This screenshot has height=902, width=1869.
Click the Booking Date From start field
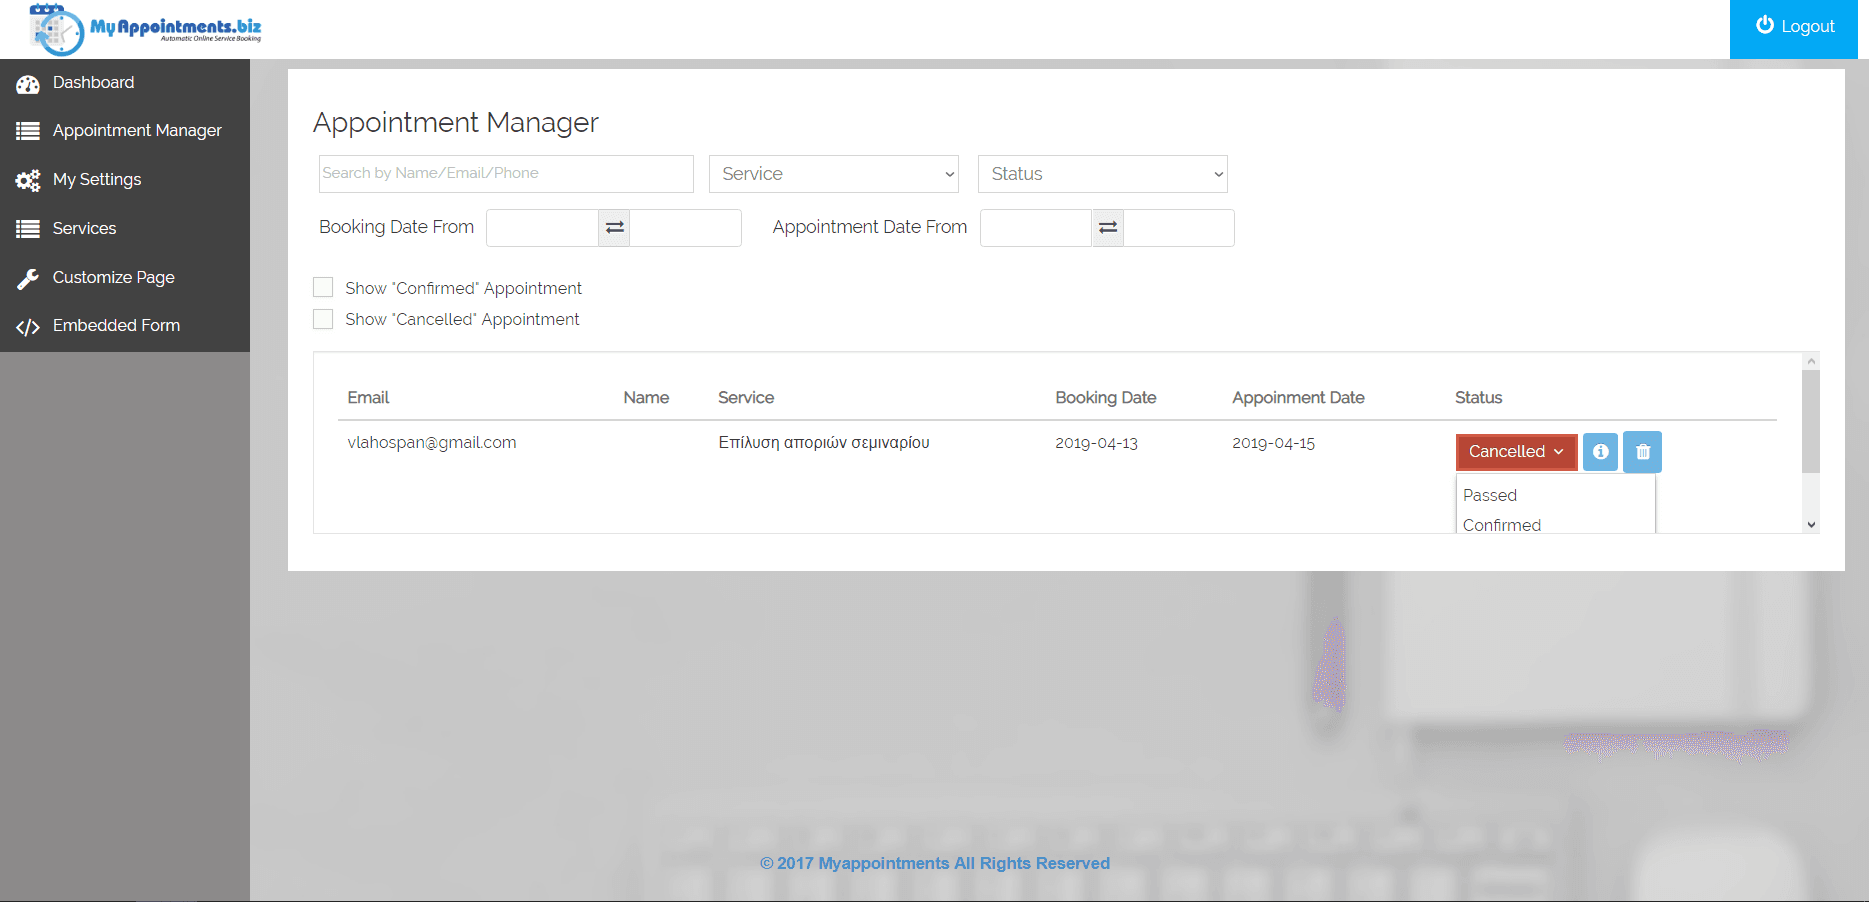[x=542, y=228]
